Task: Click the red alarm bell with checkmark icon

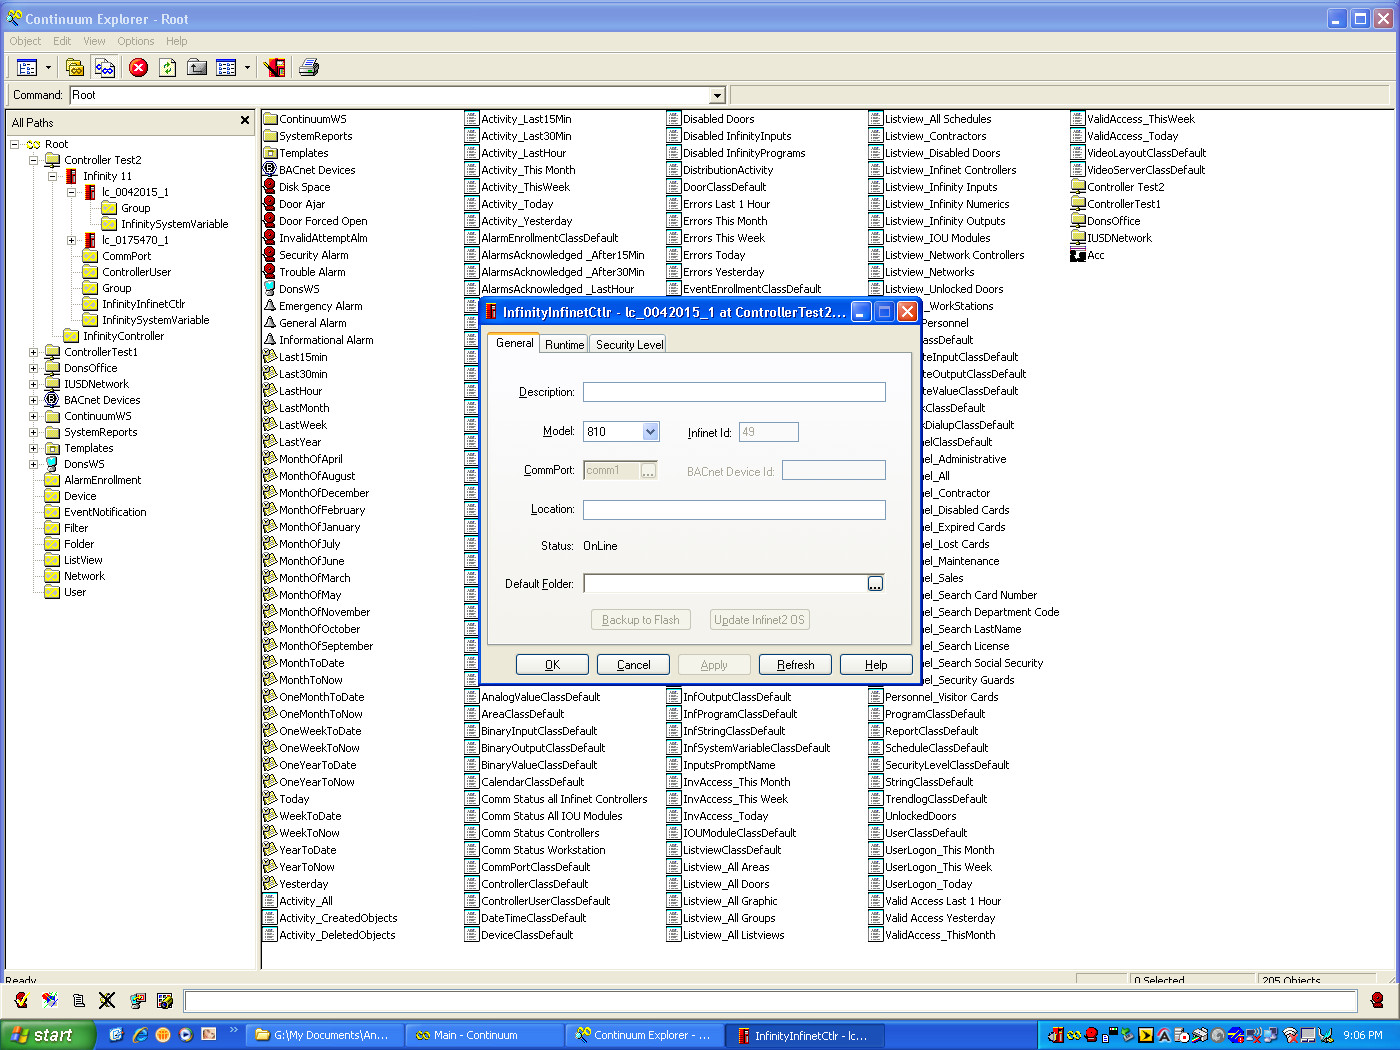Action: tap(21, 1000)
